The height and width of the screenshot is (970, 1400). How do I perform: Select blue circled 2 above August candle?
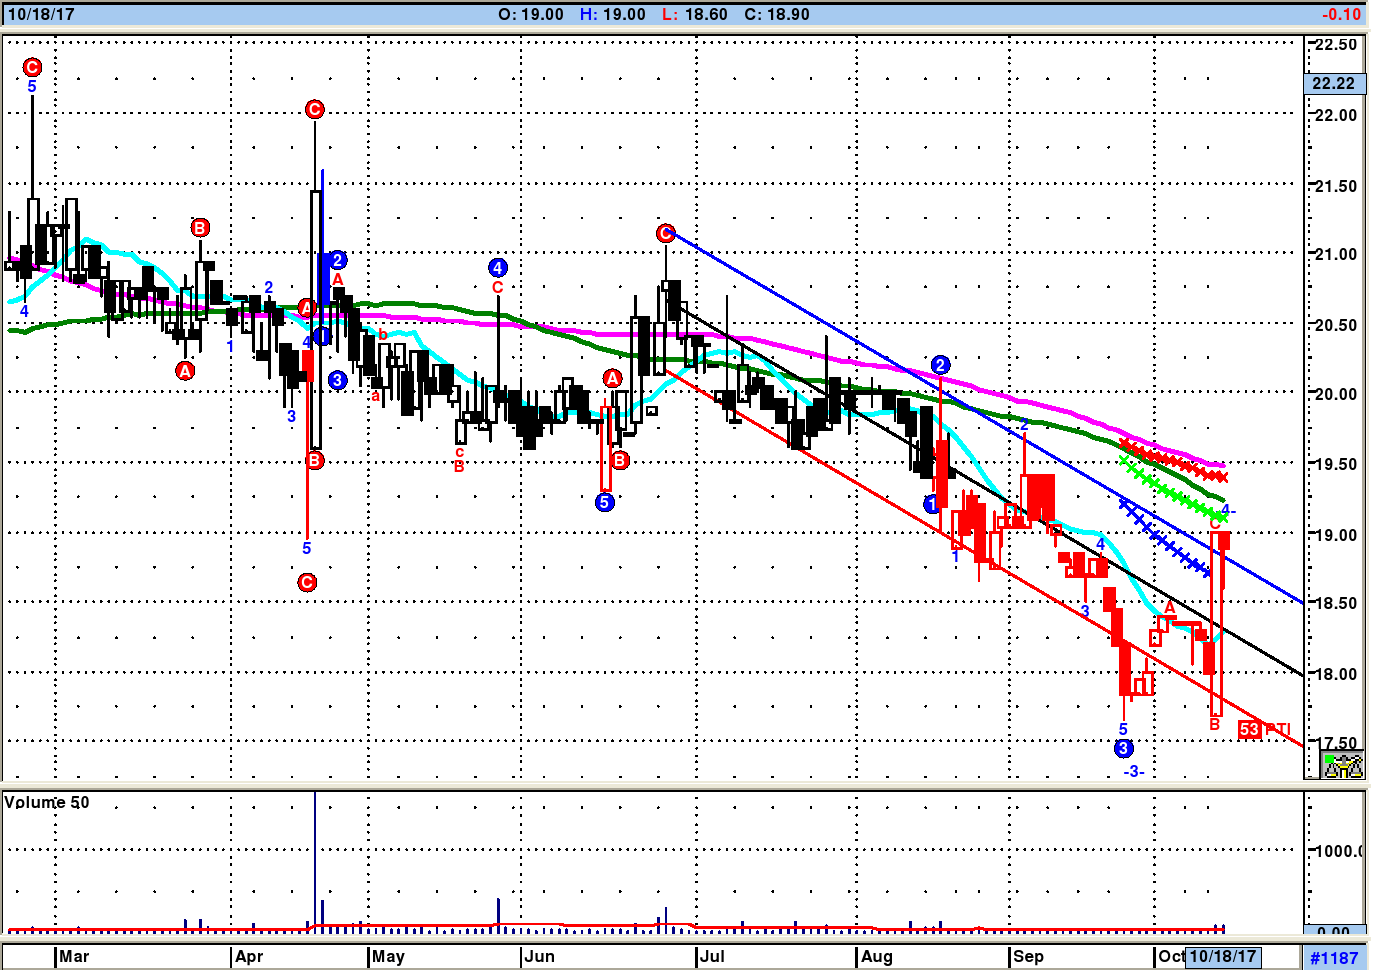(940, 365)
